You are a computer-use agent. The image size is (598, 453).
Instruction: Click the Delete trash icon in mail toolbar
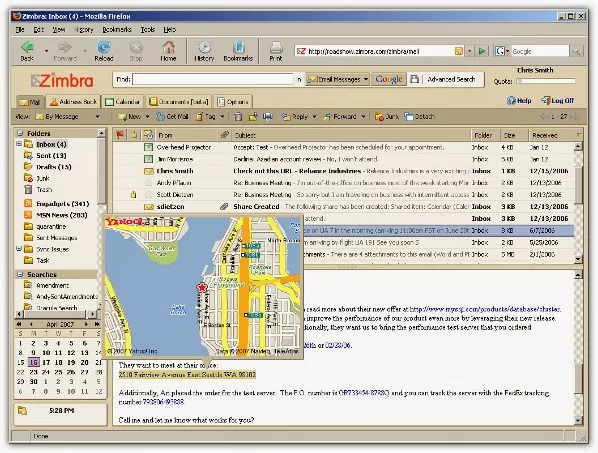(x=238, y=117)
